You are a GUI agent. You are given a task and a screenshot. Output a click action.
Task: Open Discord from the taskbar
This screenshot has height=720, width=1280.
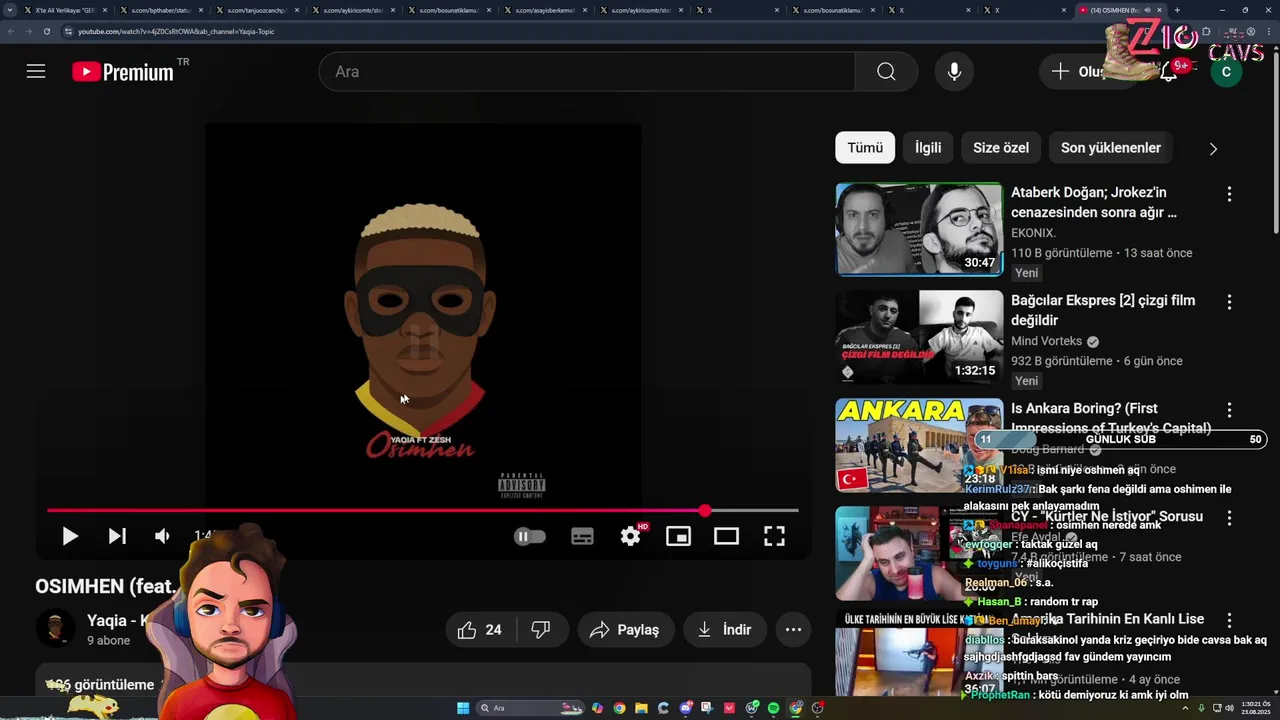click(x=686, y=708)
